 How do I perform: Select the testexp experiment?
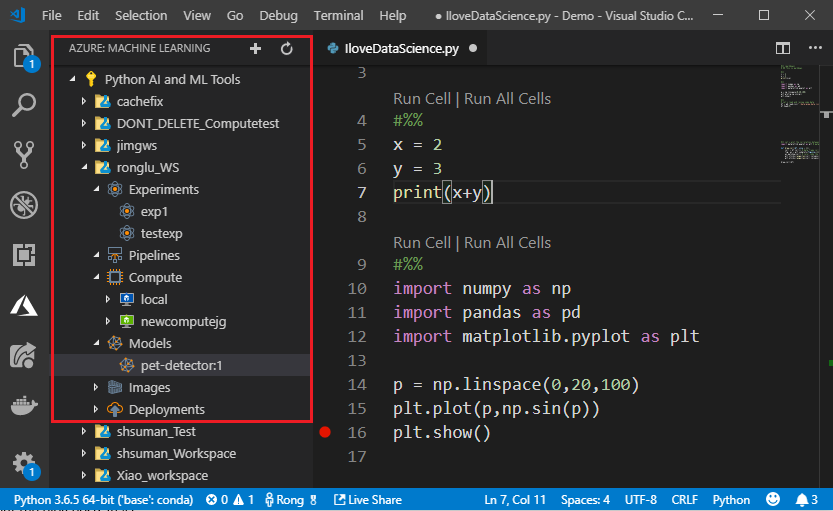click(162, 233)
